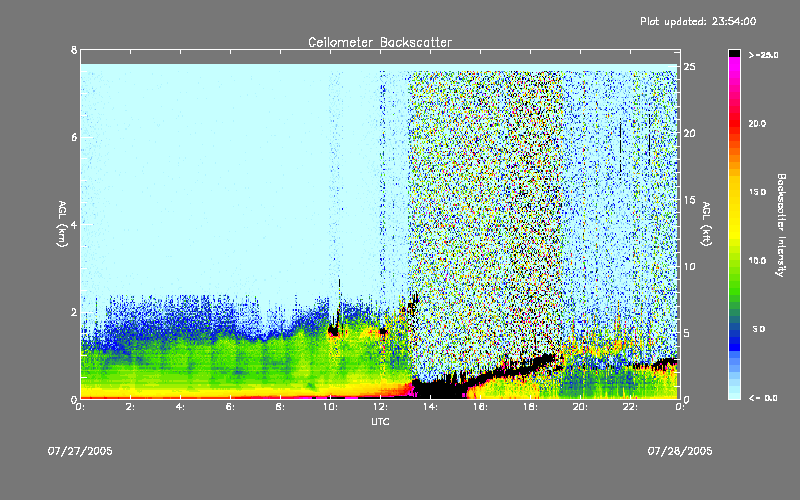Click the "Plot updated: 23:54:00" timestamp
800x500 pixels.
pyautogui.click(x=698, y=21)
